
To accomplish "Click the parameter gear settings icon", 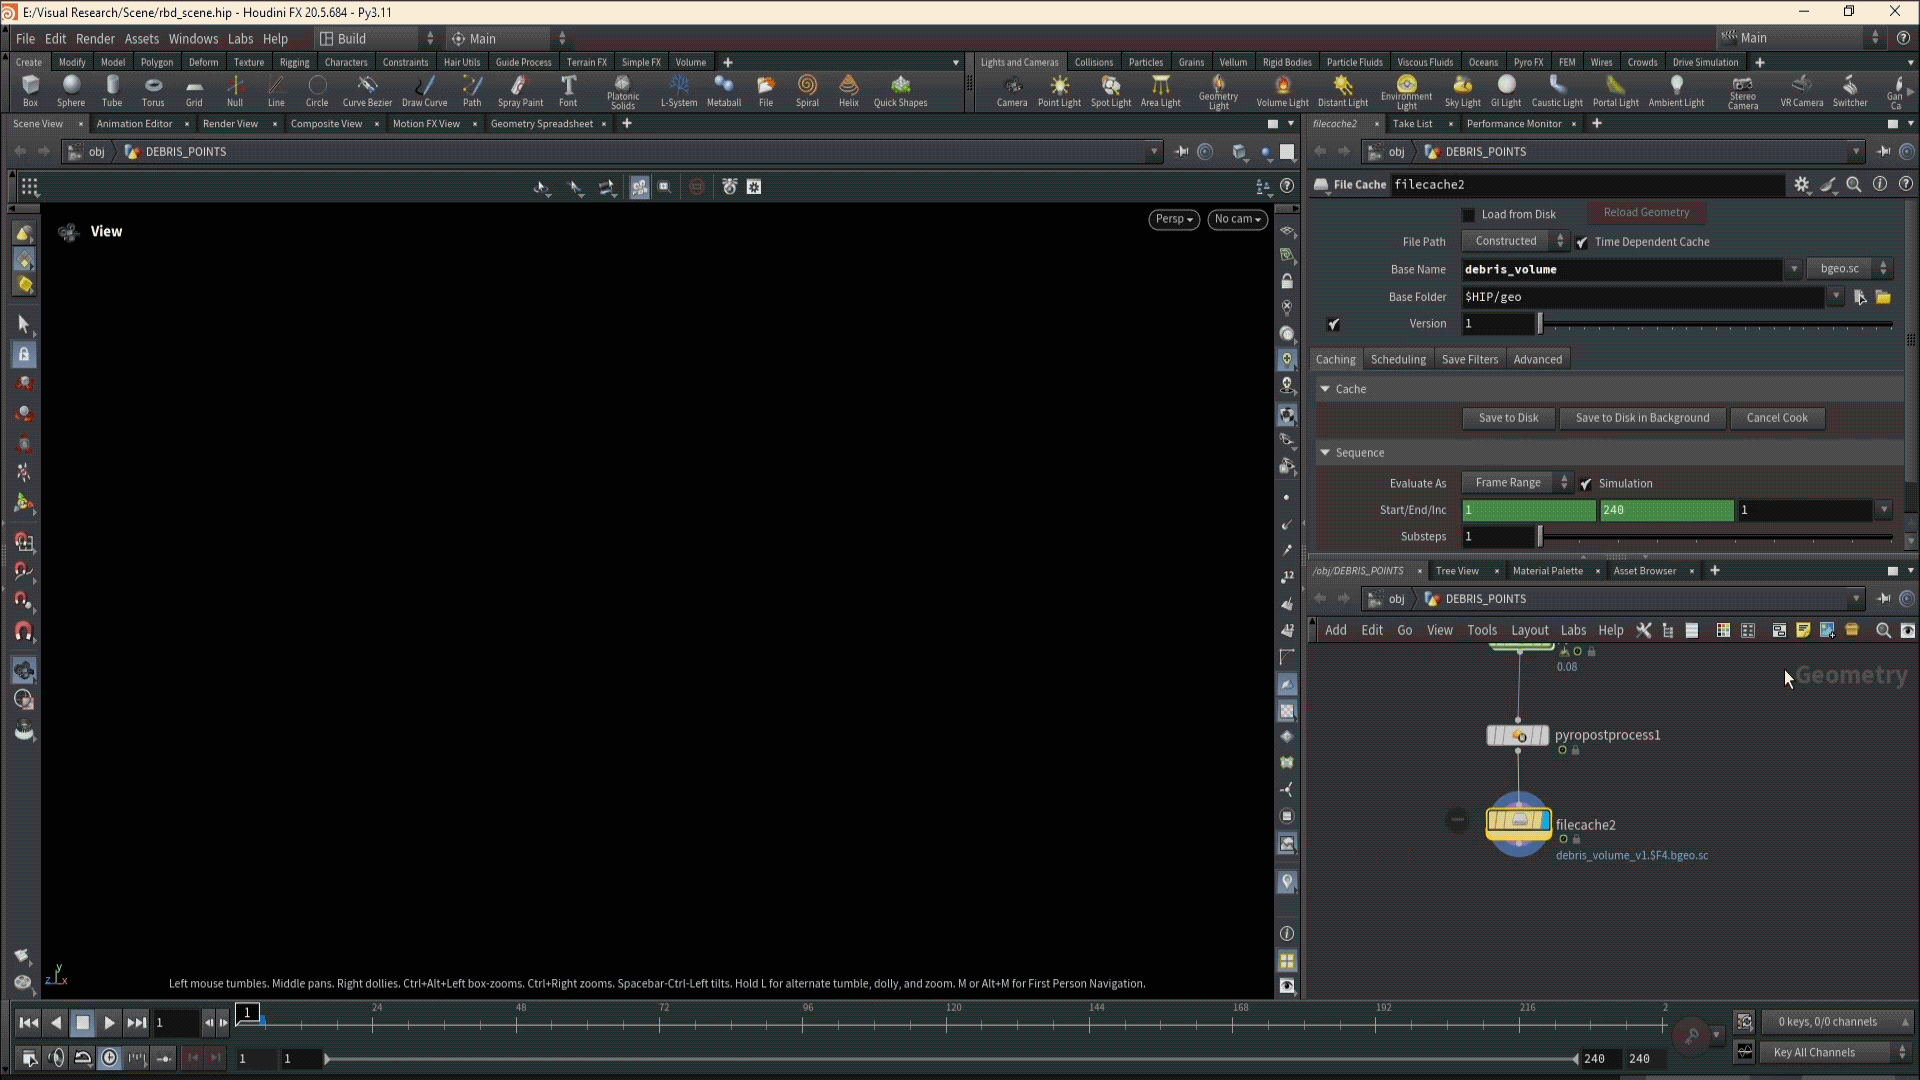I will click(x=1802, y=185).
